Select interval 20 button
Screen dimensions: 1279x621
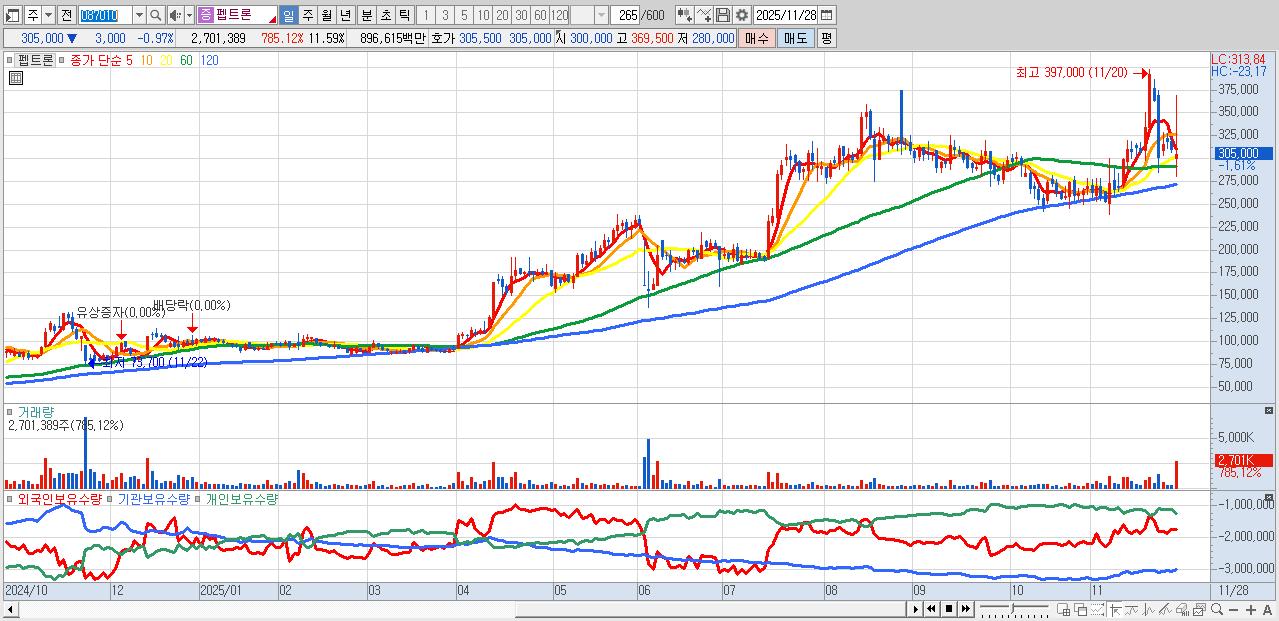[x=502, y=15]
